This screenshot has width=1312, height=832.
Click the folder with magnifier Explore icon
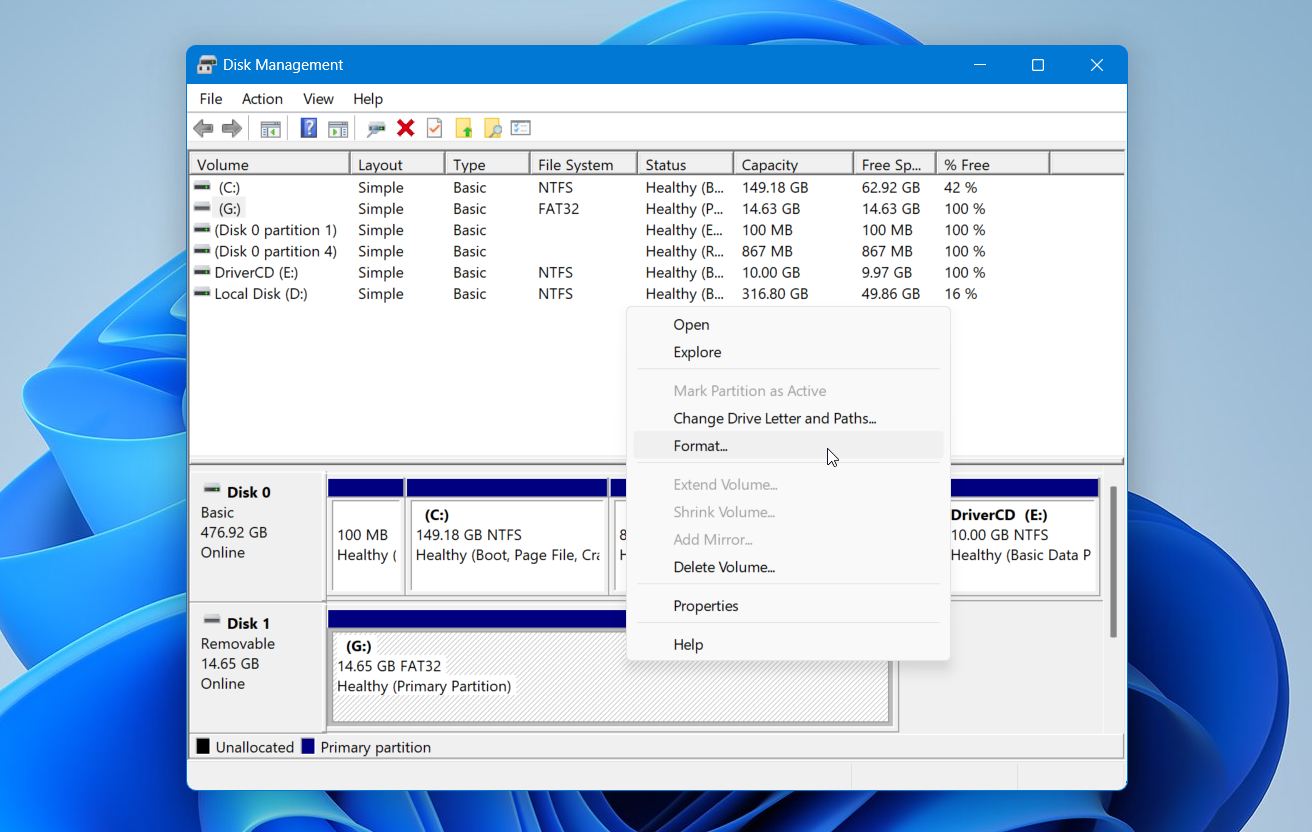tap(492, 128)
